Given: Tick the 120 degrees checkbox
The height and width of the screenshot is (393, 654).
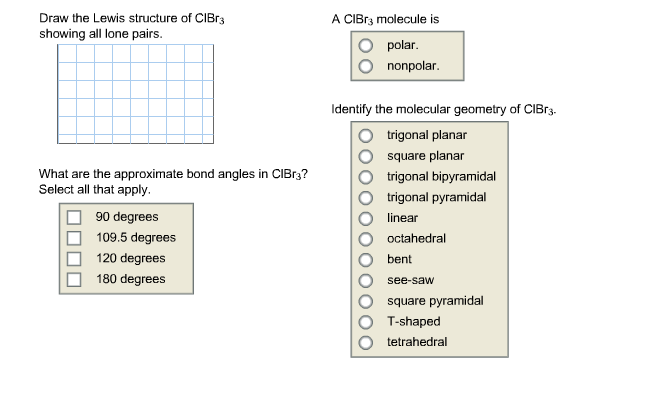Looking at the screenshot, I should click(74, 259).
